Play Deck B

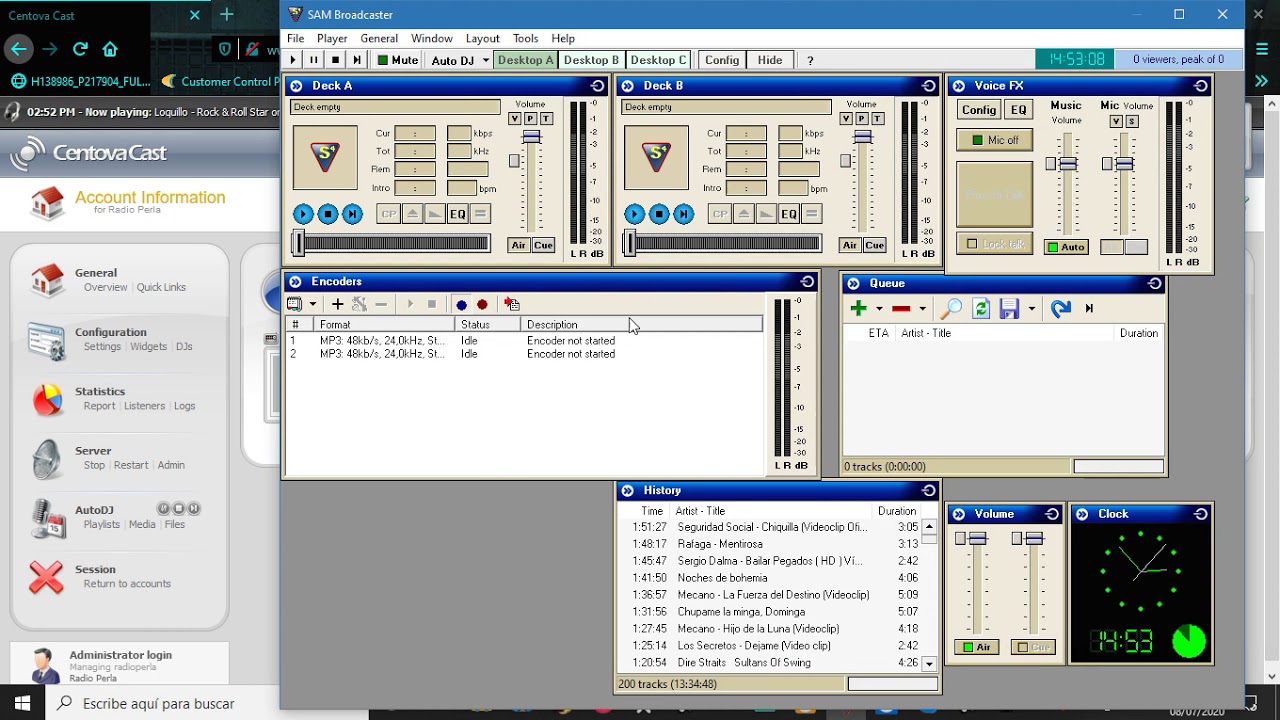tap(634, 214)
